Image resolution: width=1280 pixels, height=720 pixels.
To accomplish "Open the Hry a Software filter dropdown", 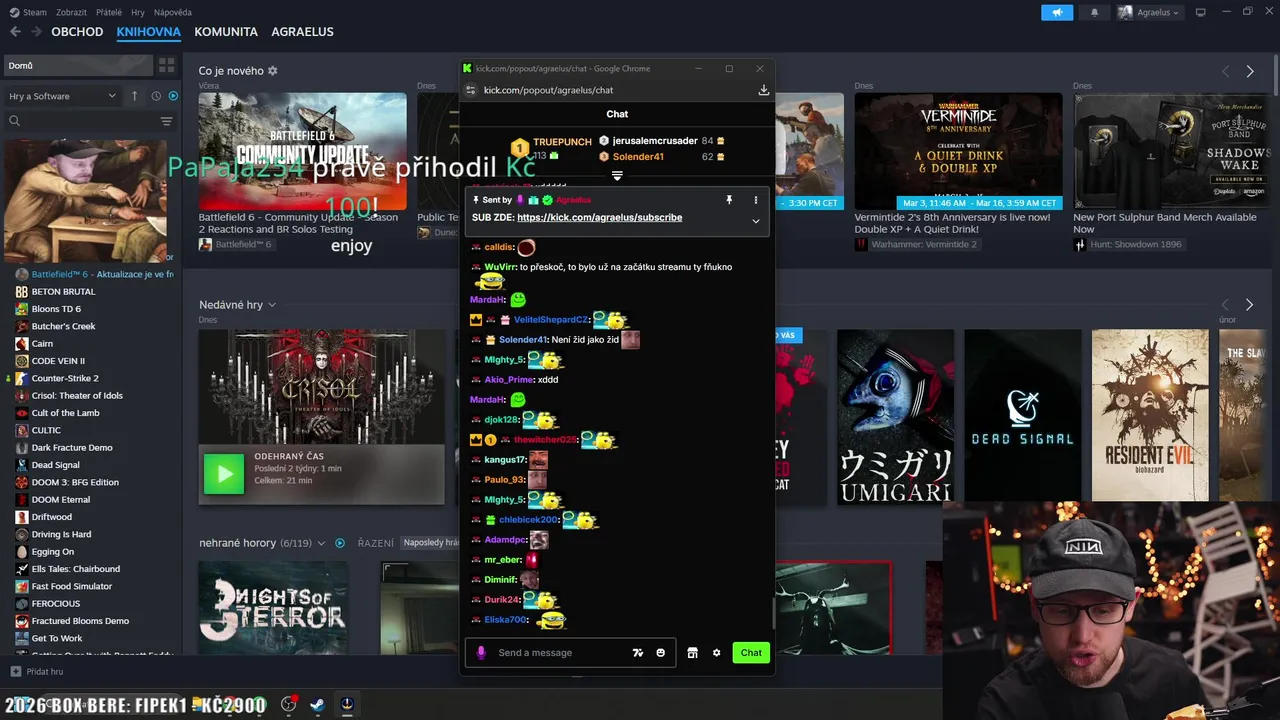I will [62, 96].
